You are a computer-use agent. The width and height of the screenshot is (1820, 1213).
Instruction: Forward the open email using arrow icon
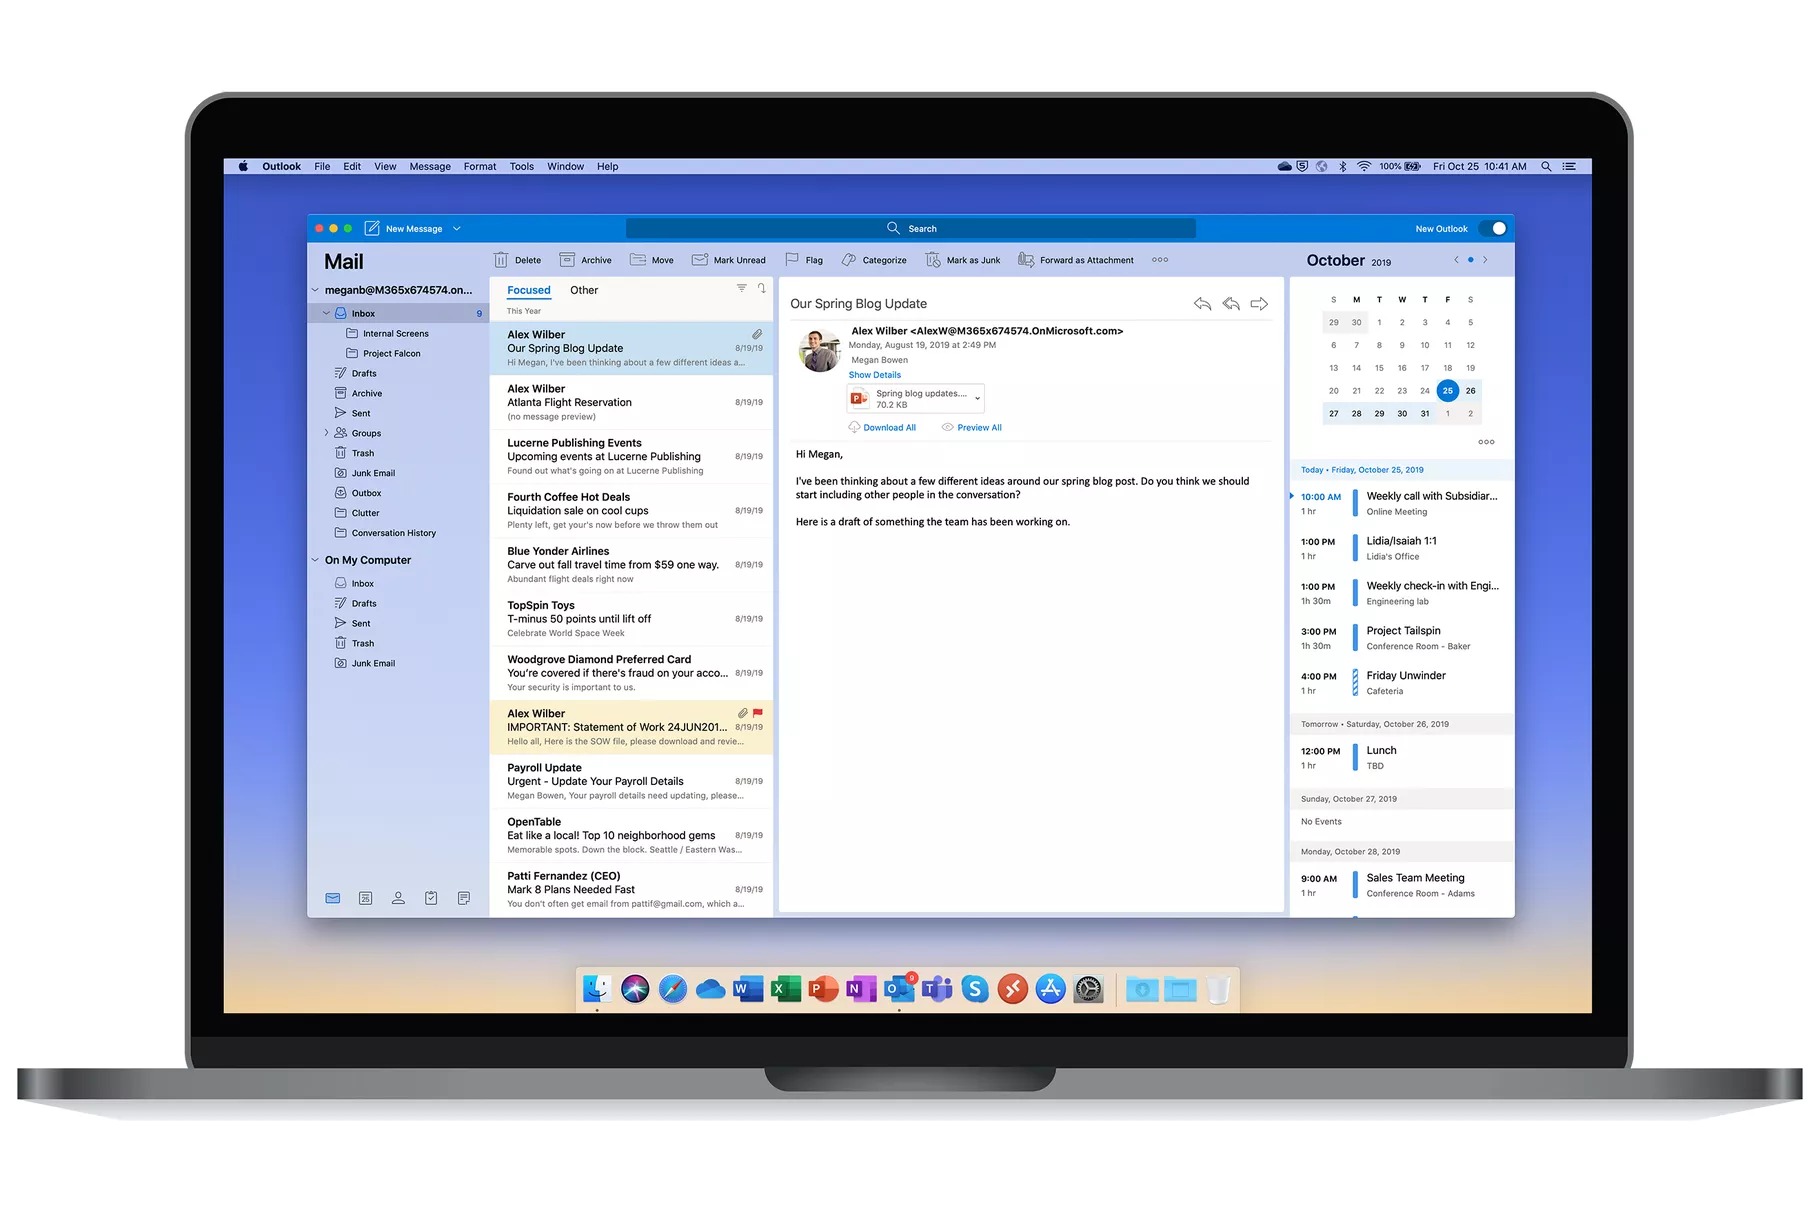(1259, 304)
